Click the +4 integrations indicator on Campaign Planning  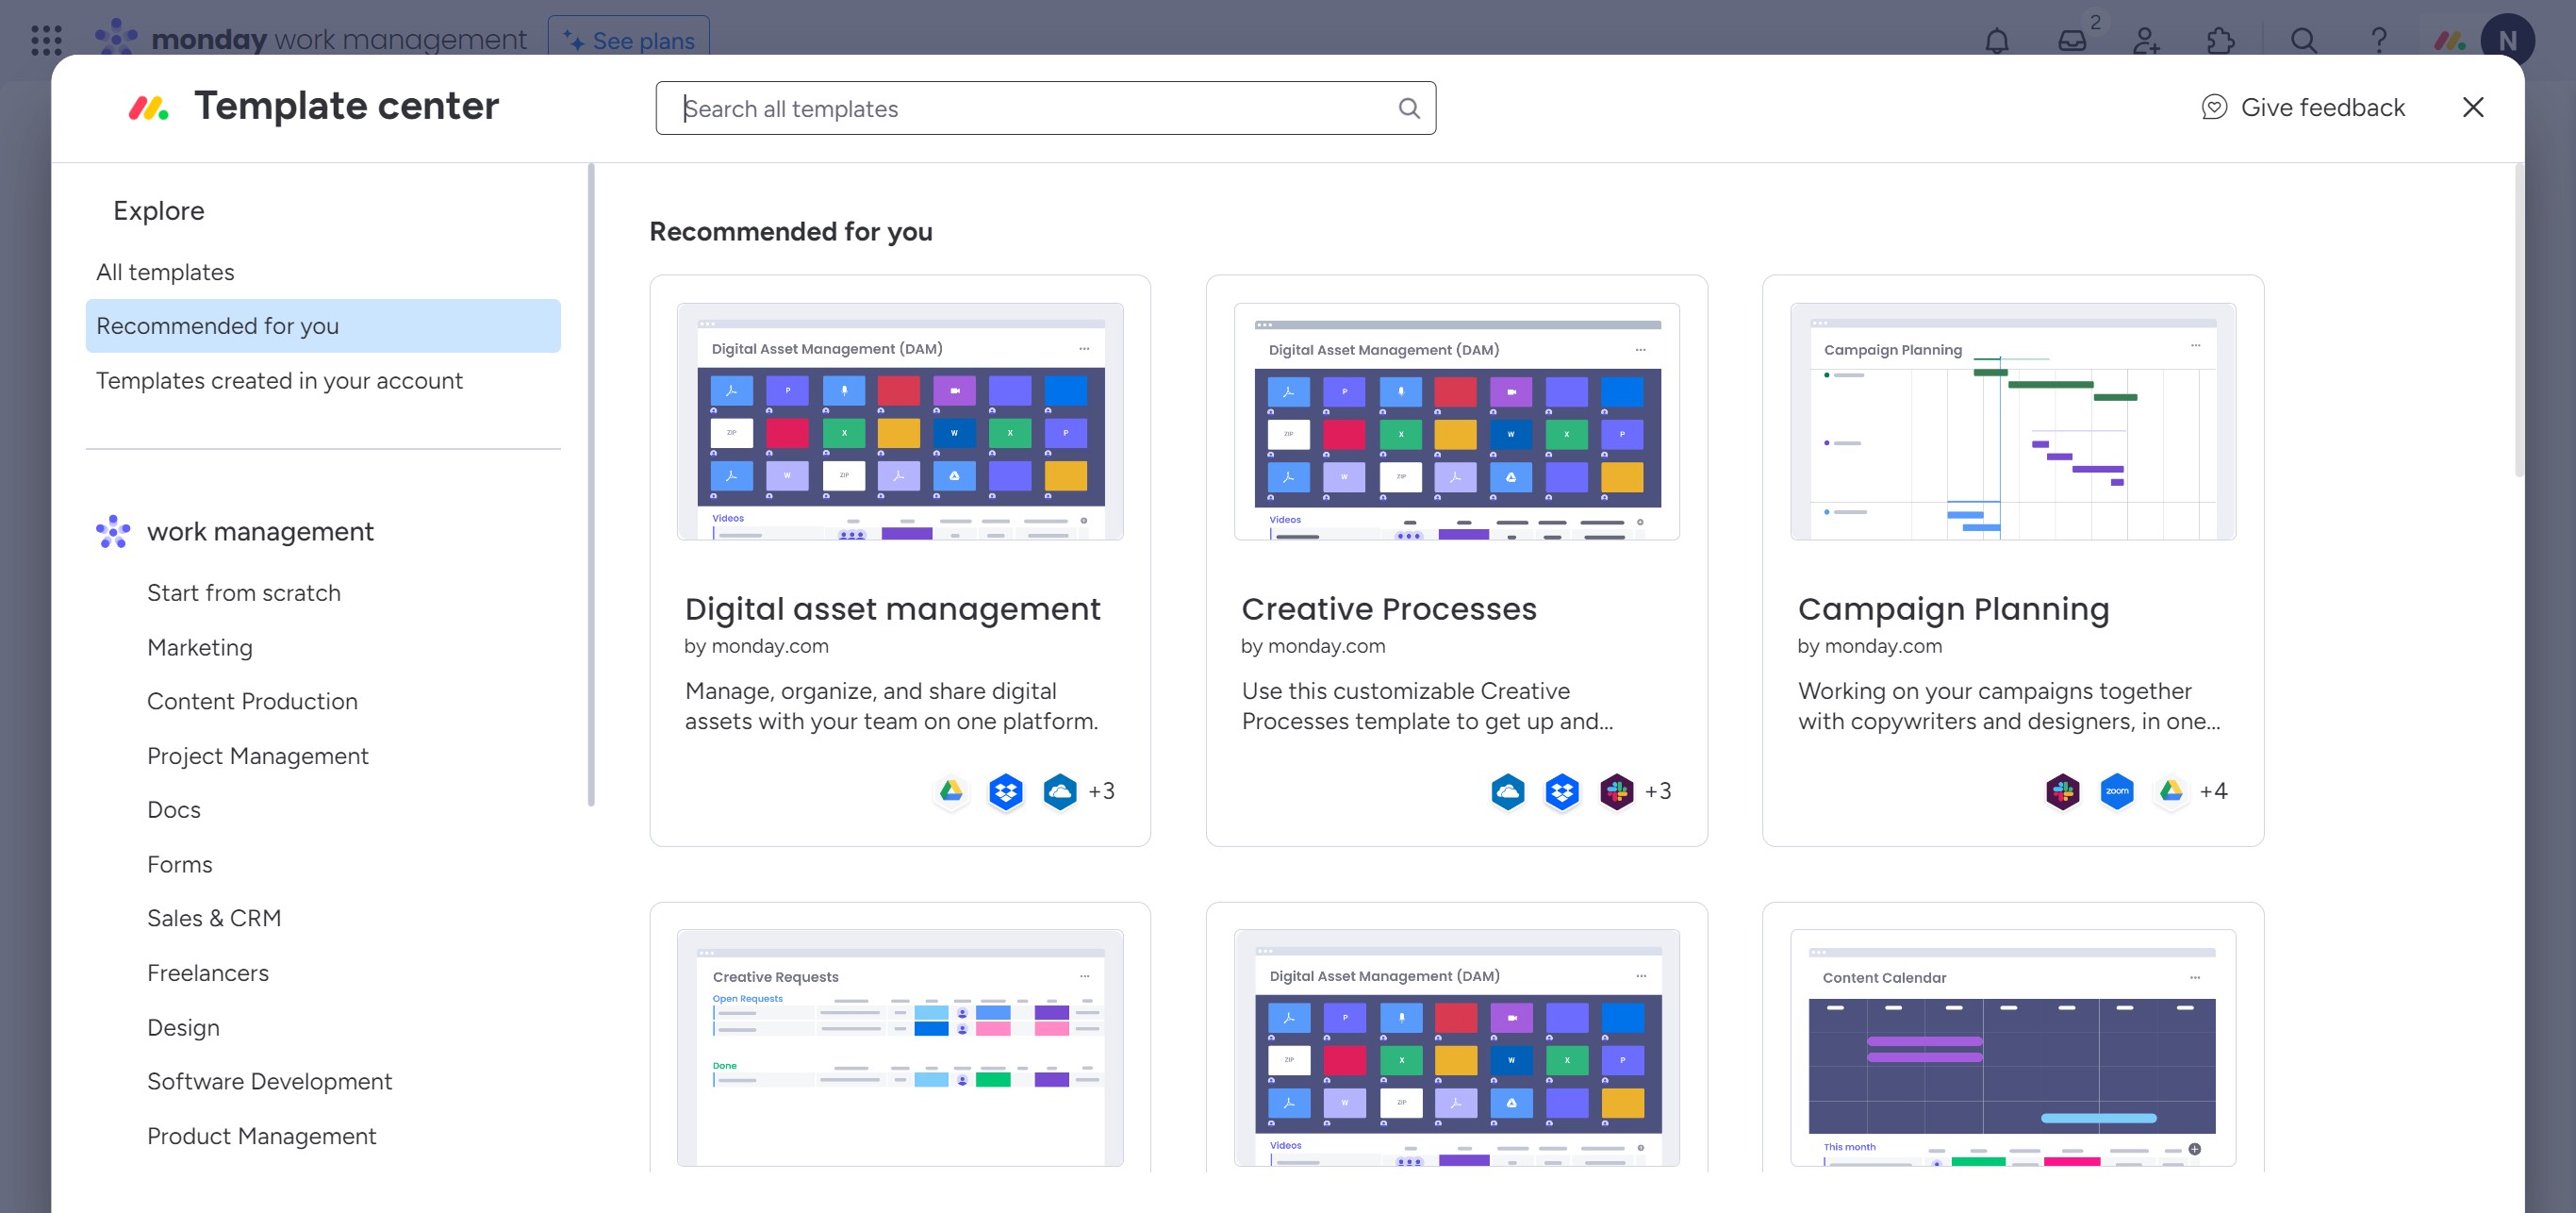click(2213, 791)
